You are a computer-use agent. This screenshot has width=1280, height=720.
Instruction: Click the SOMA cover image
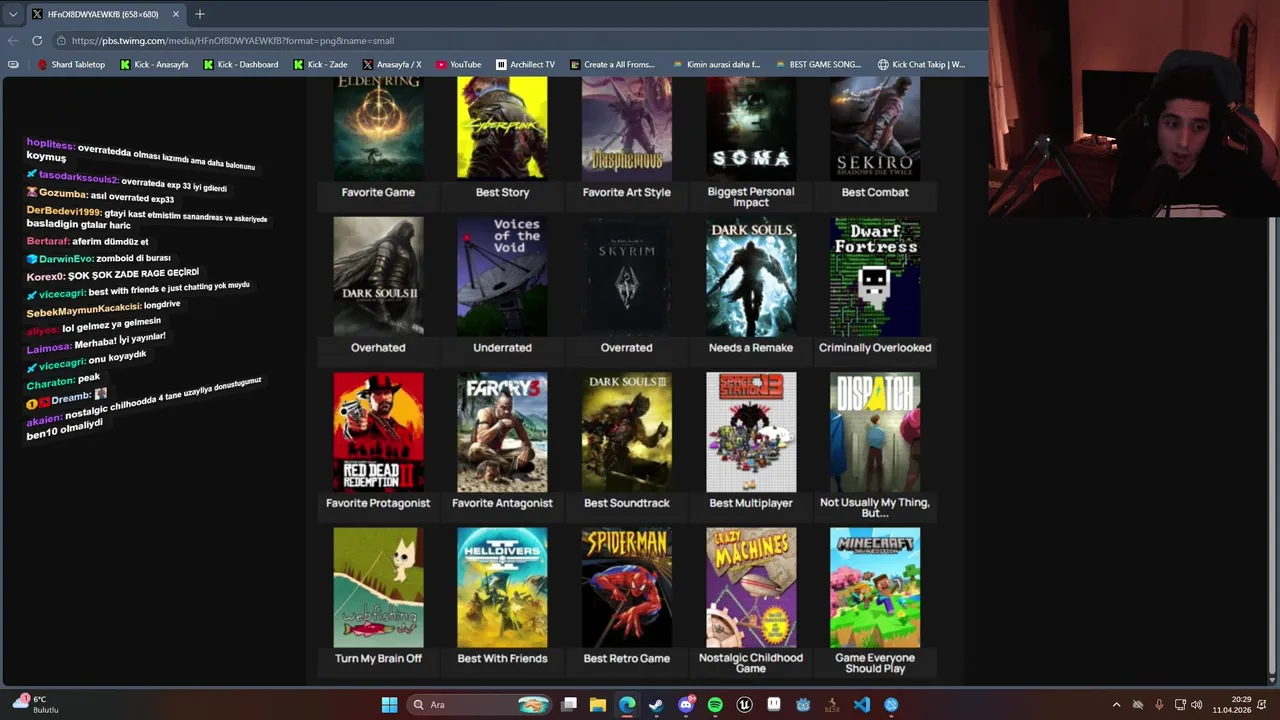[x=751, y=128]
